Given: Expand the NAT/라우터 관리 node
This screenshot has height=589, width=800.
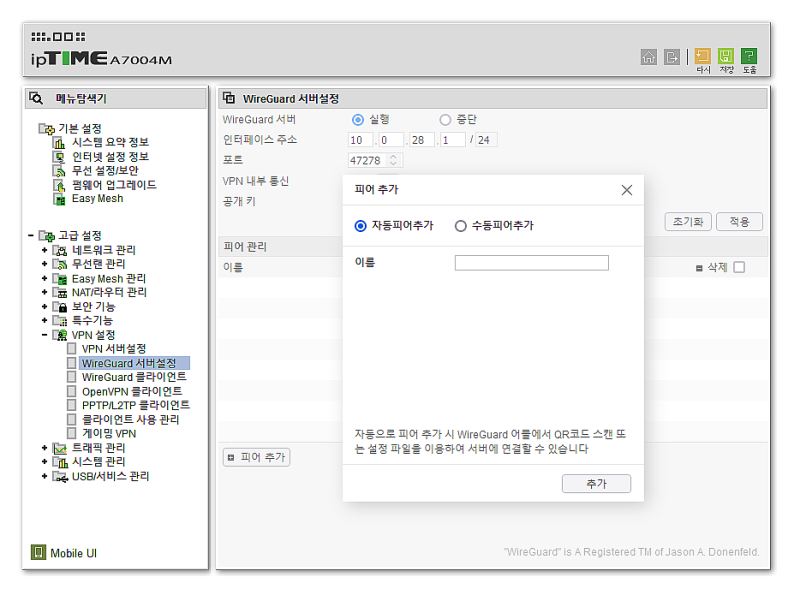Looking at the screenshot, I should (x=44, y=292).
